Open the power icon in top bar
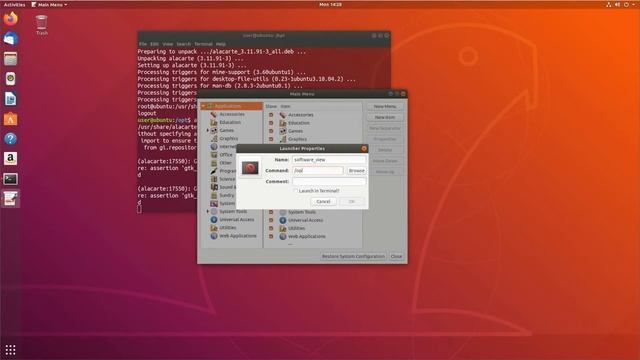 (627, 4)
